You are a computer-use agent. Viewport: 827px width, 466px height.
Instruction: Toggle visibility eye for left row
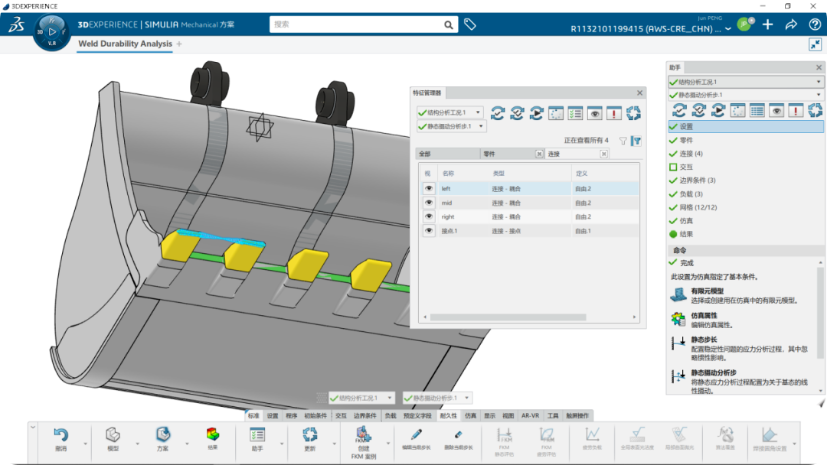point(429,188)
